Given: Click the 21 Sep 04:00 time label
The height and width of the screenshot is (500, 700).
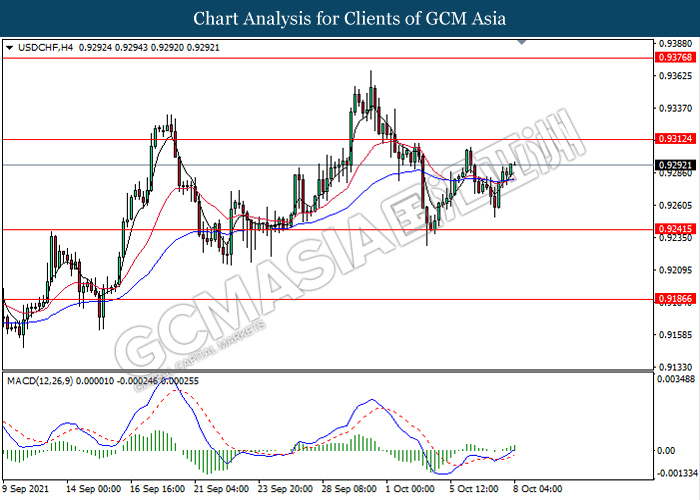Looking at the screenshot, I should coord(221,489).
